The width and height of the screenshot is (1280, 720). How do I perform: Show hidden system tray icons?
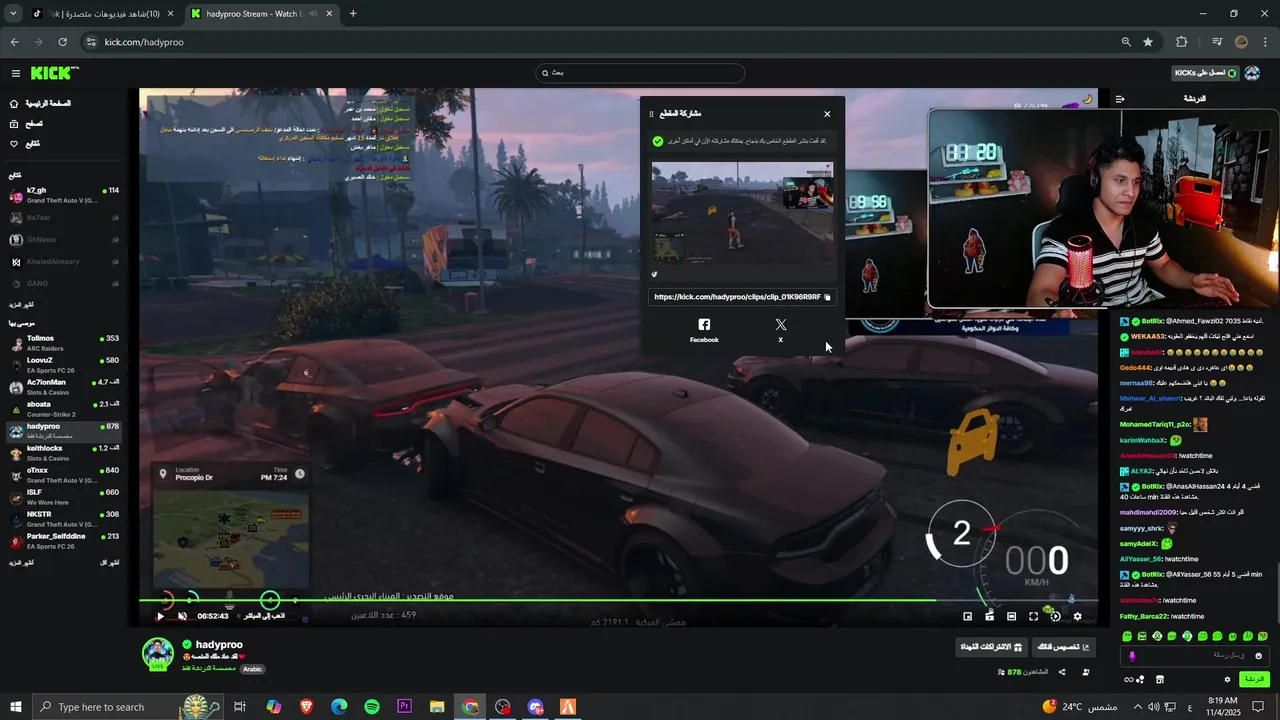(1136, 707)
